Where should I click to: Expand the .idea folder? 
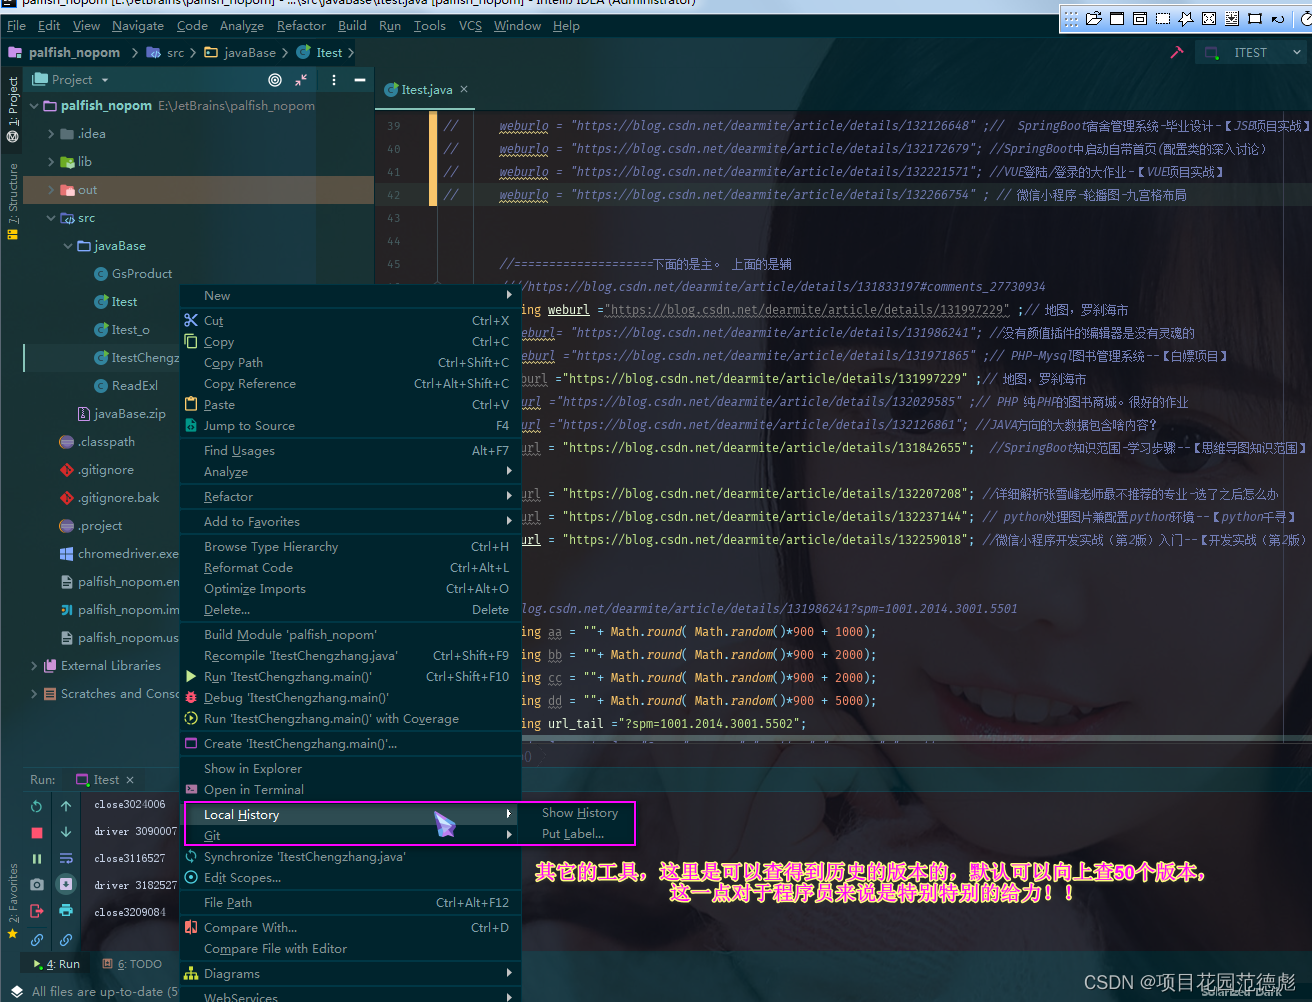coord(51,134)
